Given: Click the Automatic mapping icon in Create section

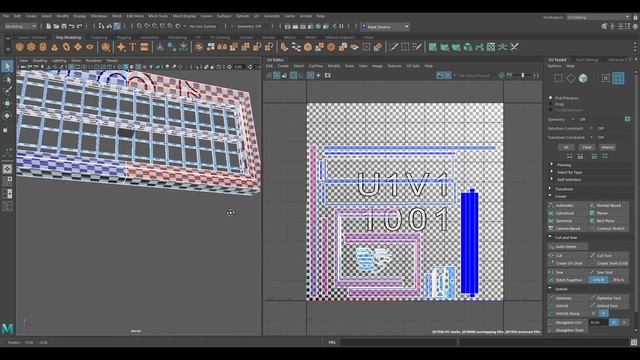Looking at the screenshot, I should click(x=551, y=205).
